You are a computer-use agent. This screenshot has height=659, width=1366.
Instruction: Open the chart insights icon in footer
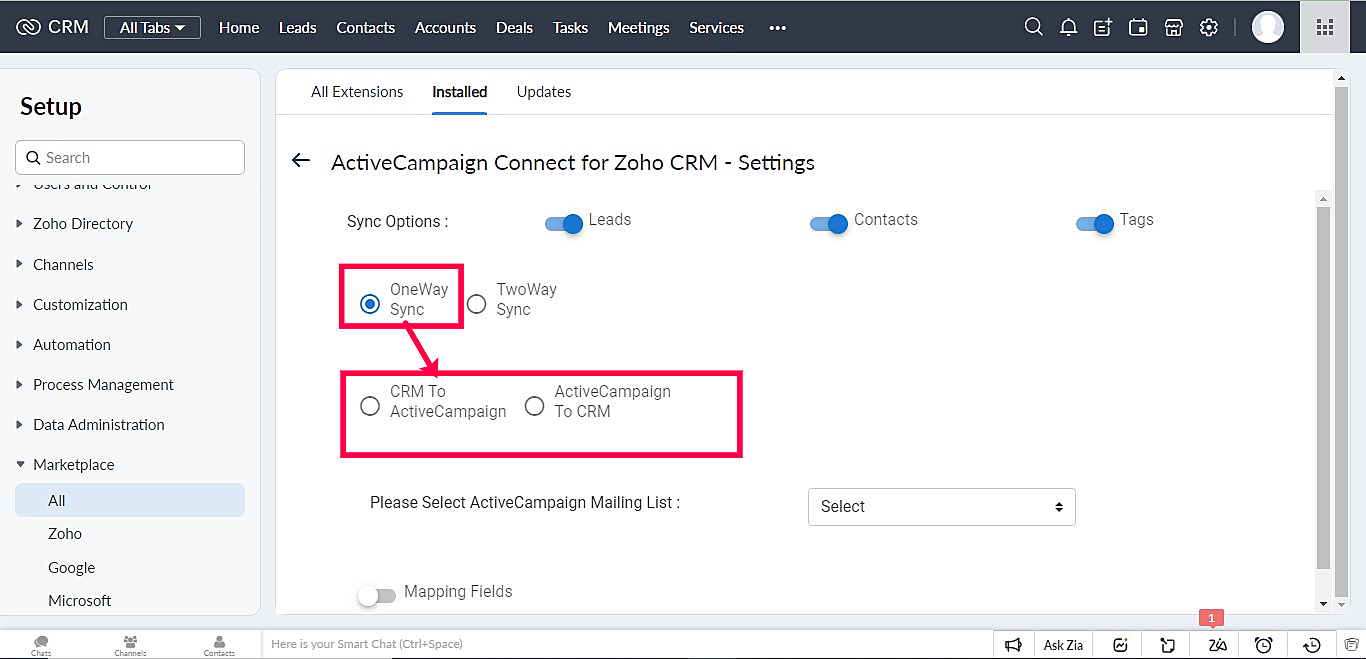[x=1121, y=645]
